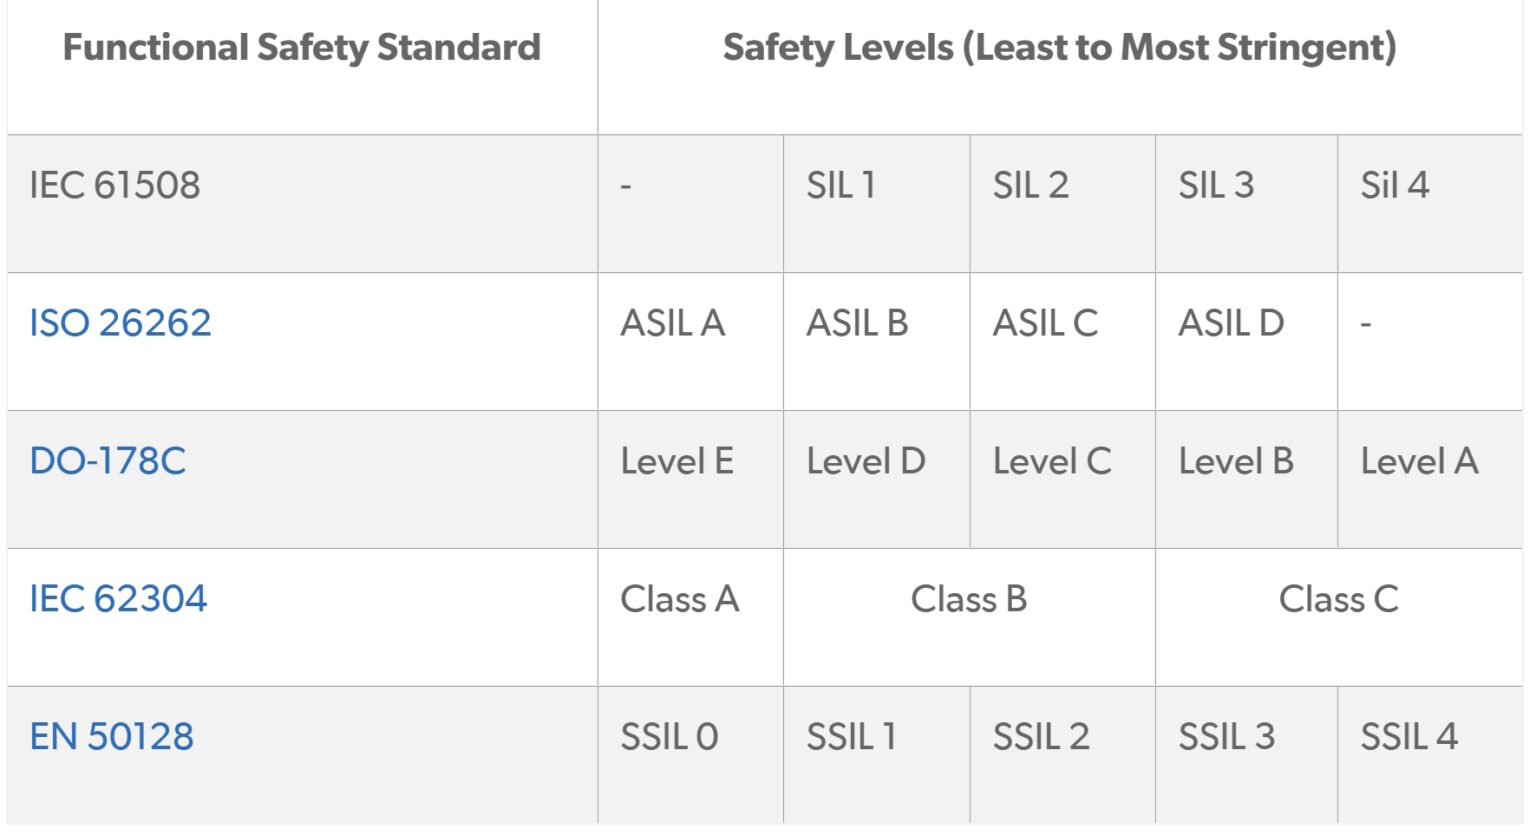Click the Functional Safety Standard header
Image resolution: width=1536 pixels, height=835 pixels.
301,47
